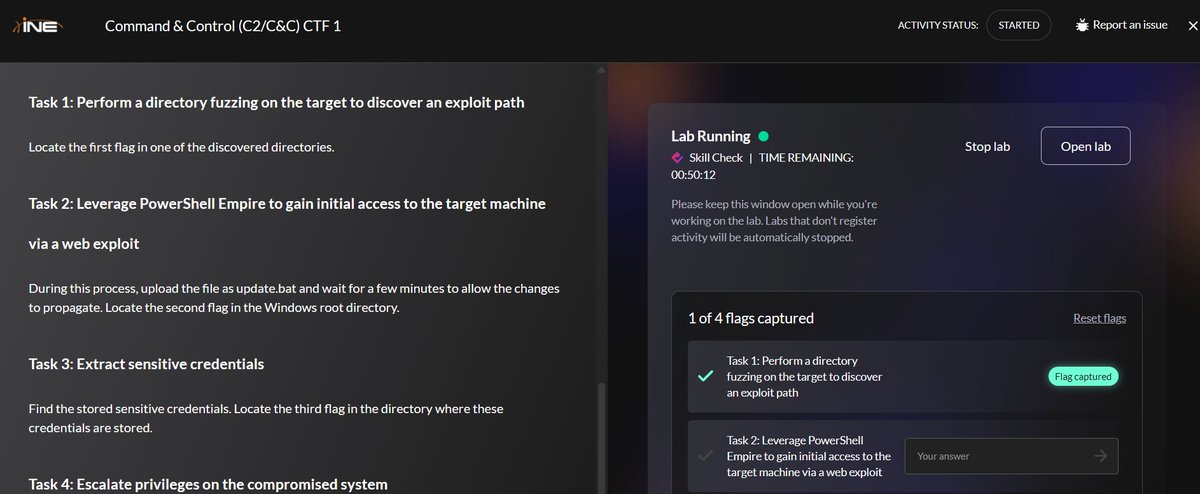The height and width of the screenshot is (494, 1200).
Task: Click the Task 2 PowerShell Empire heading
Action: (287, 223)
